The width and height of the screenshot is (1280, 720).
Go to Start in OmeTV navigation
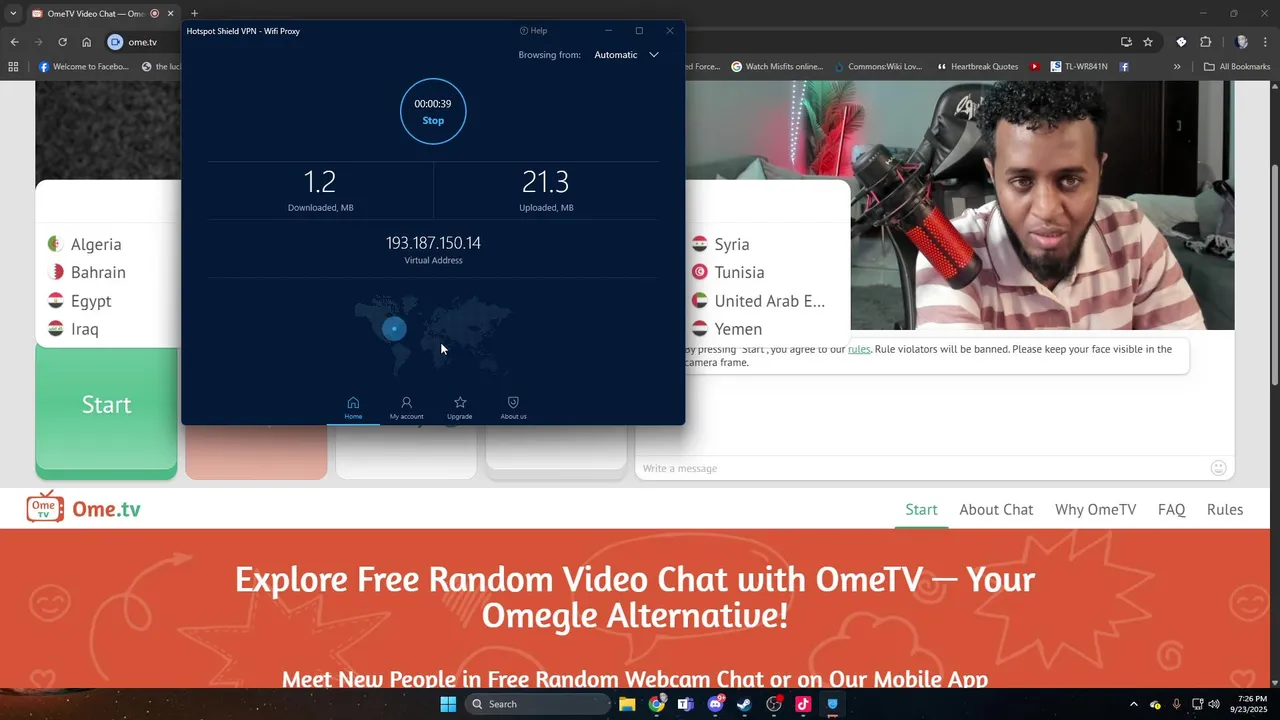pyautogui.click(x=921, y=510)
